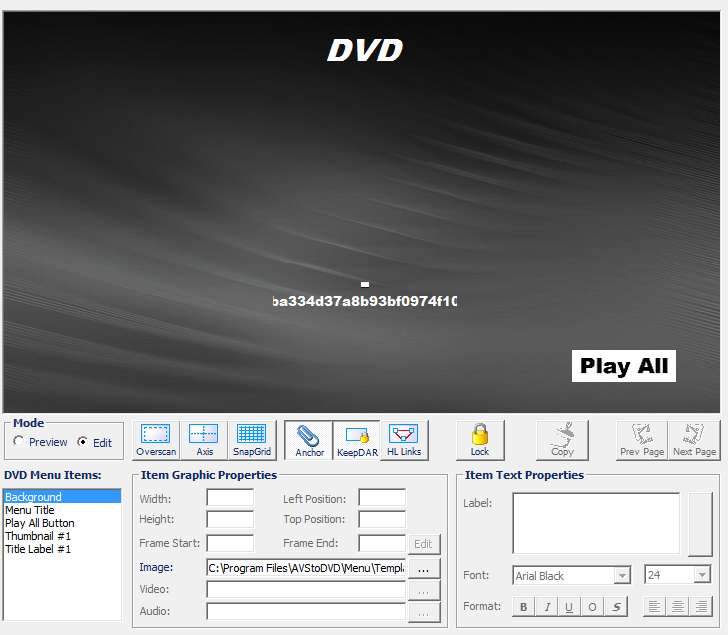Image resolution: width=728 pixels, height=635 pixels.
Task: Click the Audio path field
Action: tap(306, 611)
